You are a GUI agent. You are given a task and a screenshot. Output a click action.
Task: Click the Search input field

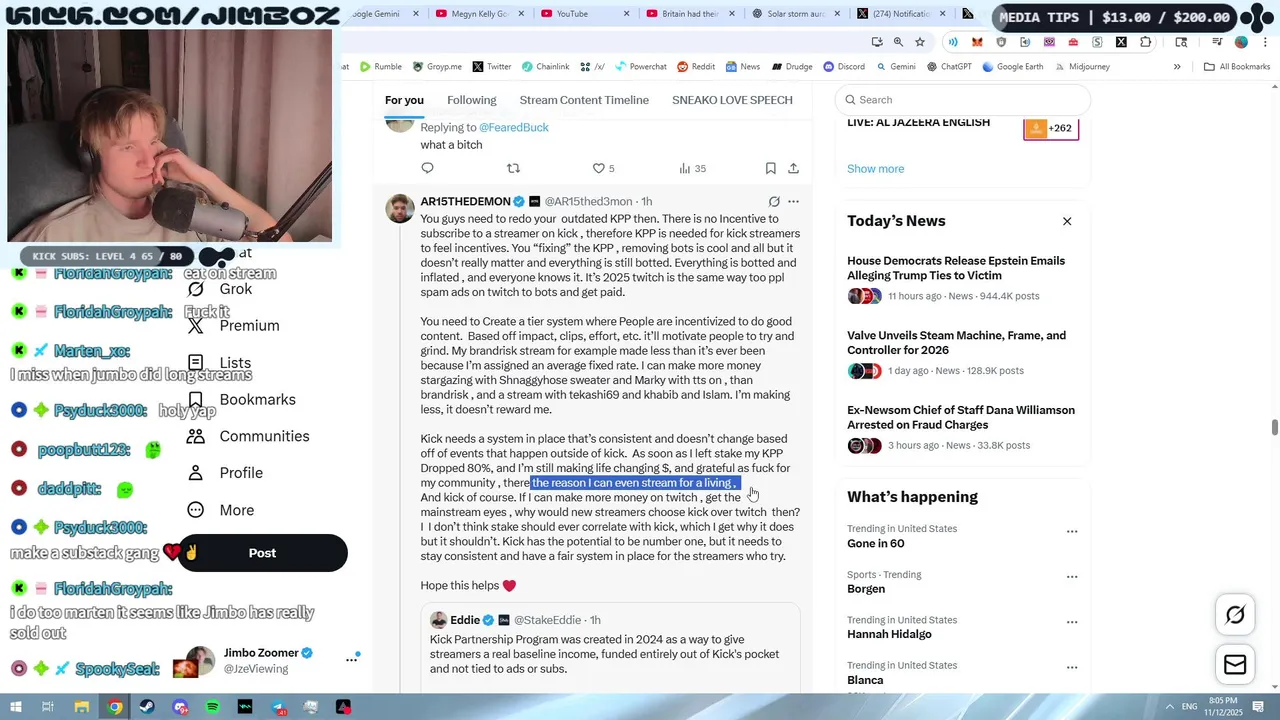[962, 100]
